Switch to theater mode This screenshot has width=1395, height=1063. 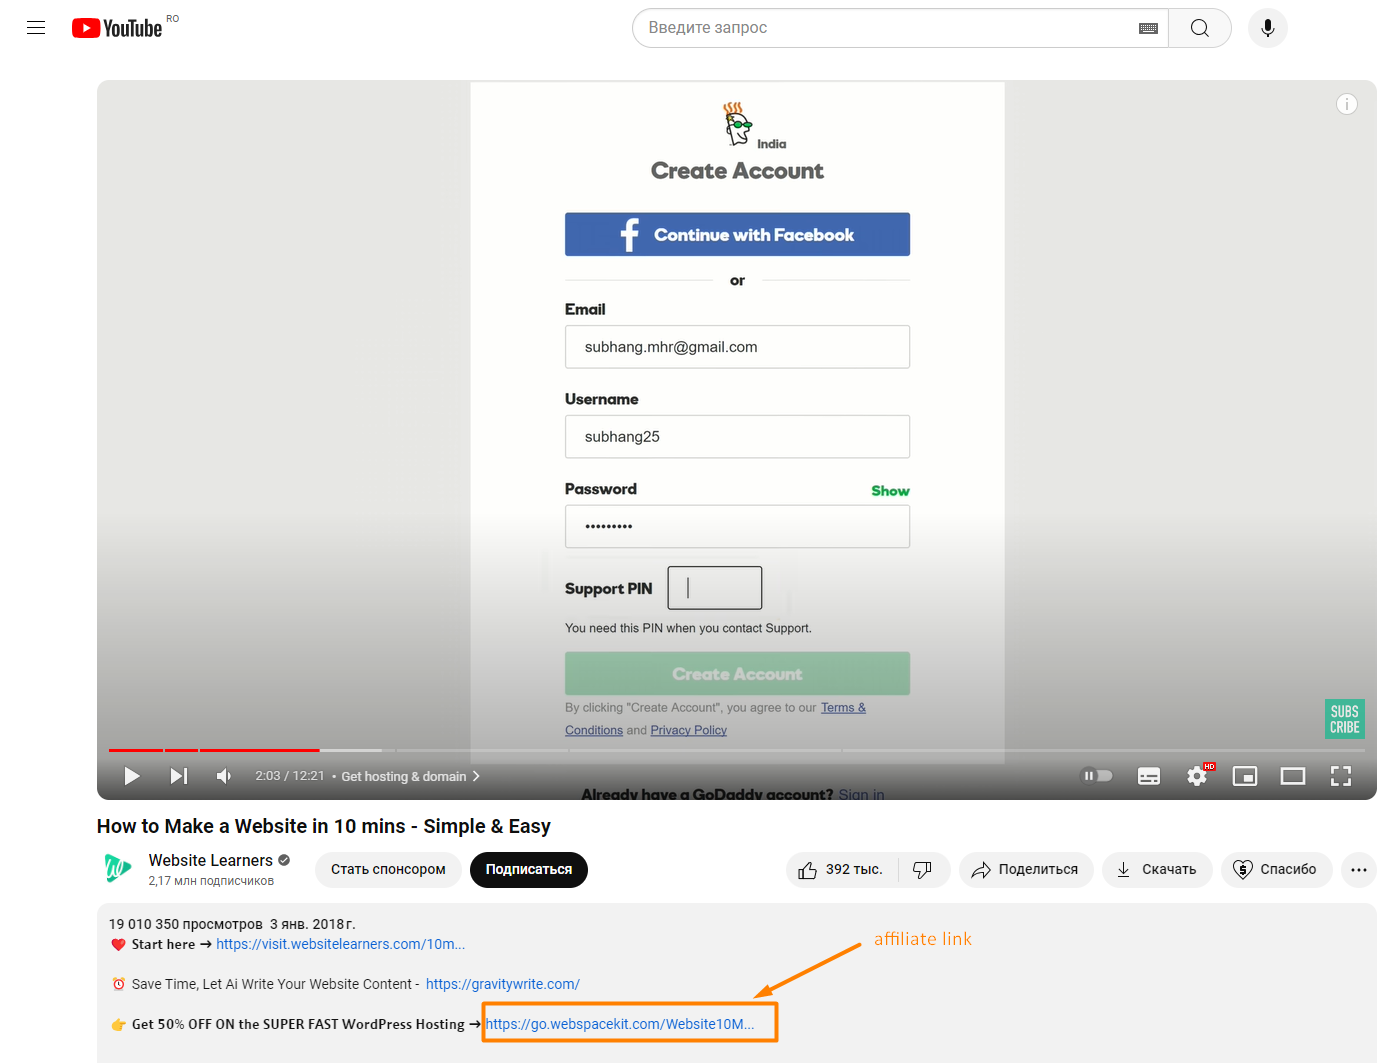coord(1292,775)
